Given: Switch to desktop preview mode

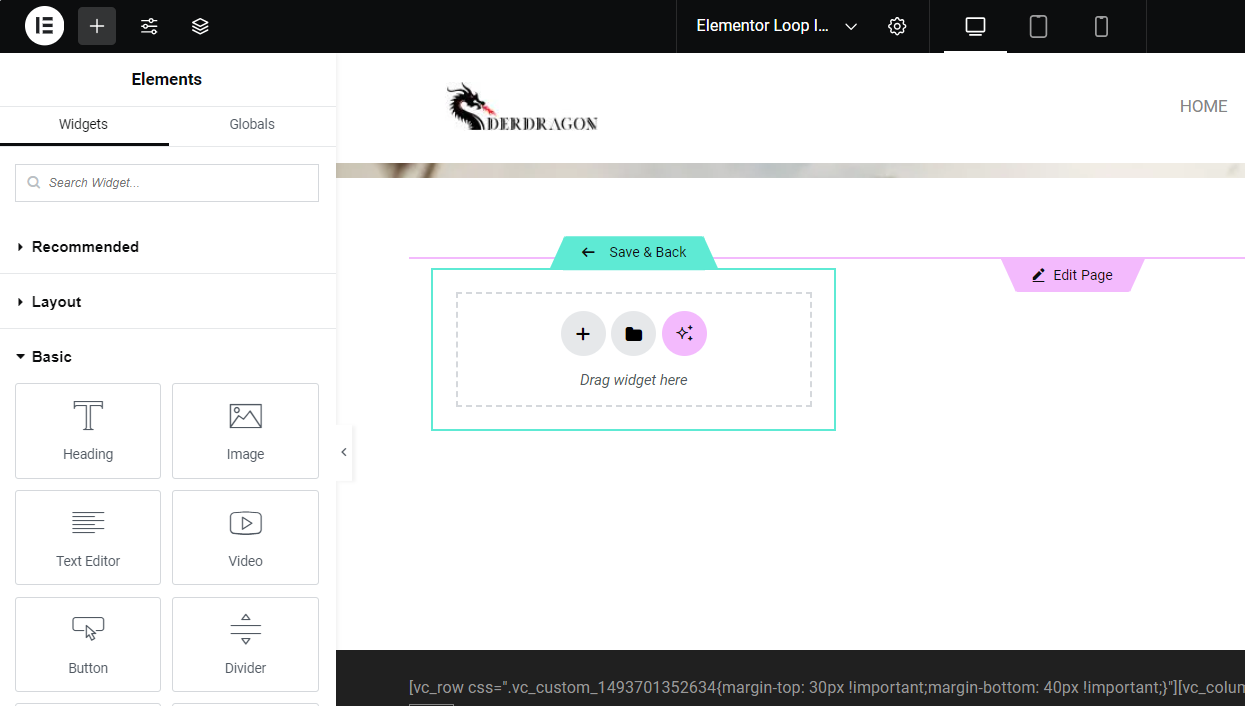Looking at the screenshot, I should pos(974,26).
